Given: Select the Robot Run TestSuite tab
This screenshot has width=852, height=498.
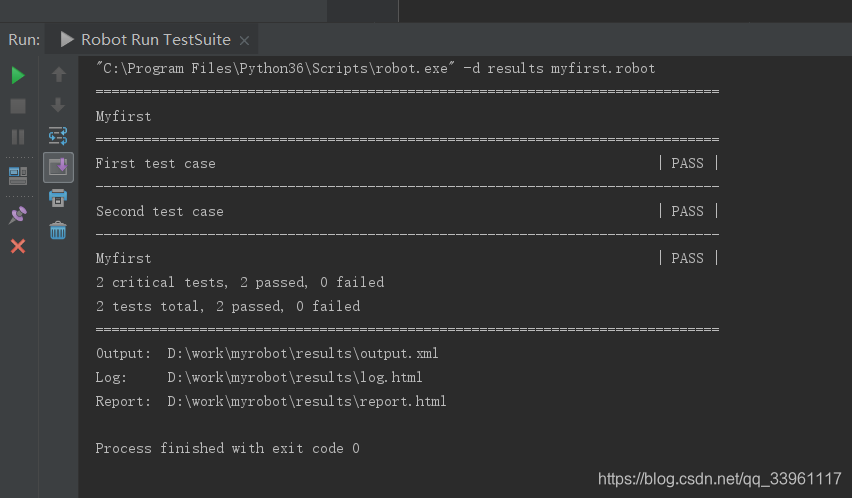Looking at the screenshot, I should tap(146, 40).
